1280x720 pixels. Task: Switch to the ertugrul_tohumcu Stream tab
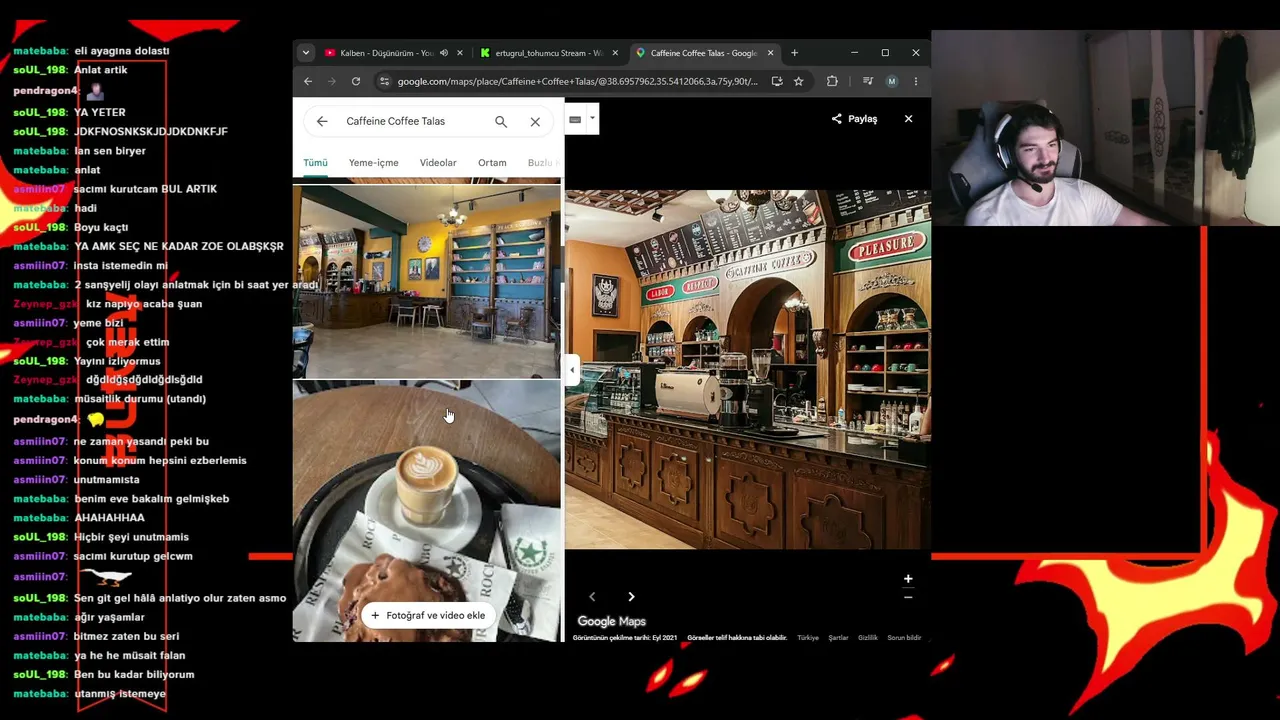pos(548,53)
